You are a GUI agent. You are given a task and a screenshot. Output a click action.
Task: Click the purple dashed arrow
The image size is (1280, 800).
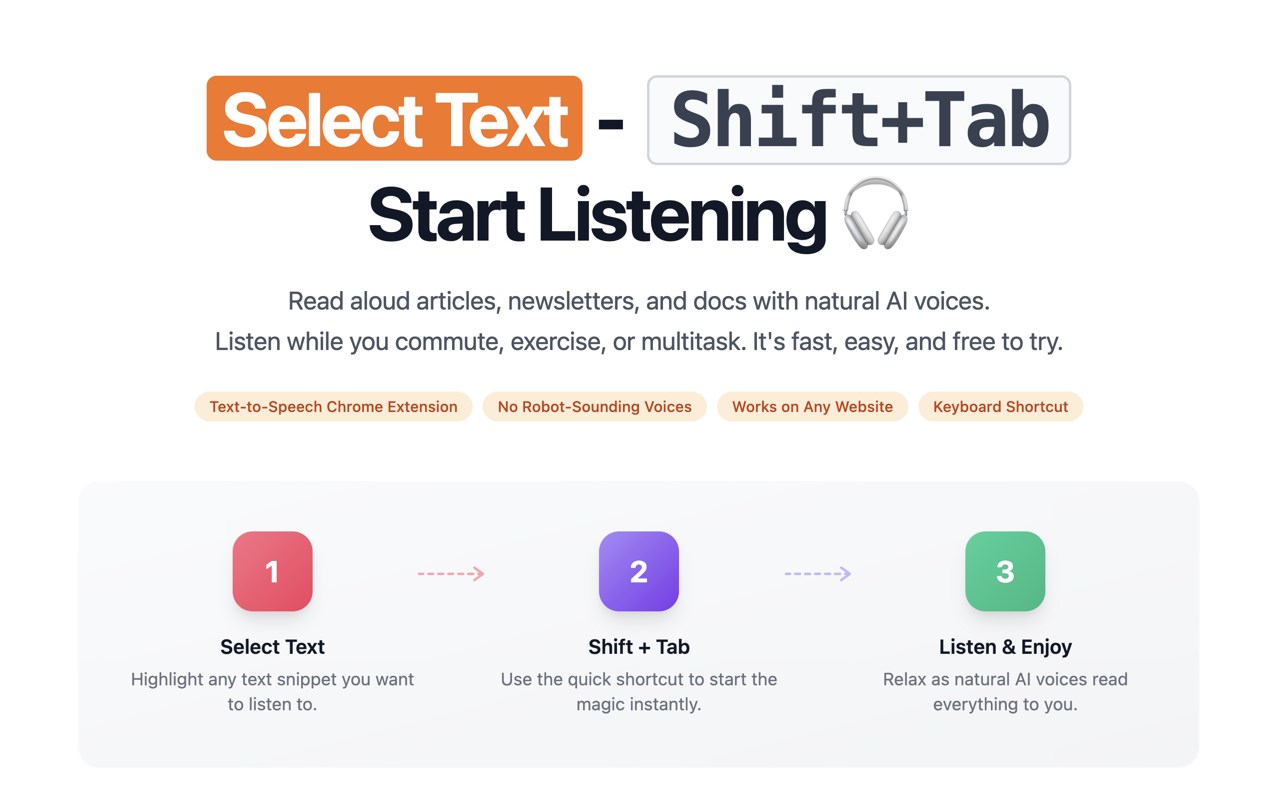point(818,574)
